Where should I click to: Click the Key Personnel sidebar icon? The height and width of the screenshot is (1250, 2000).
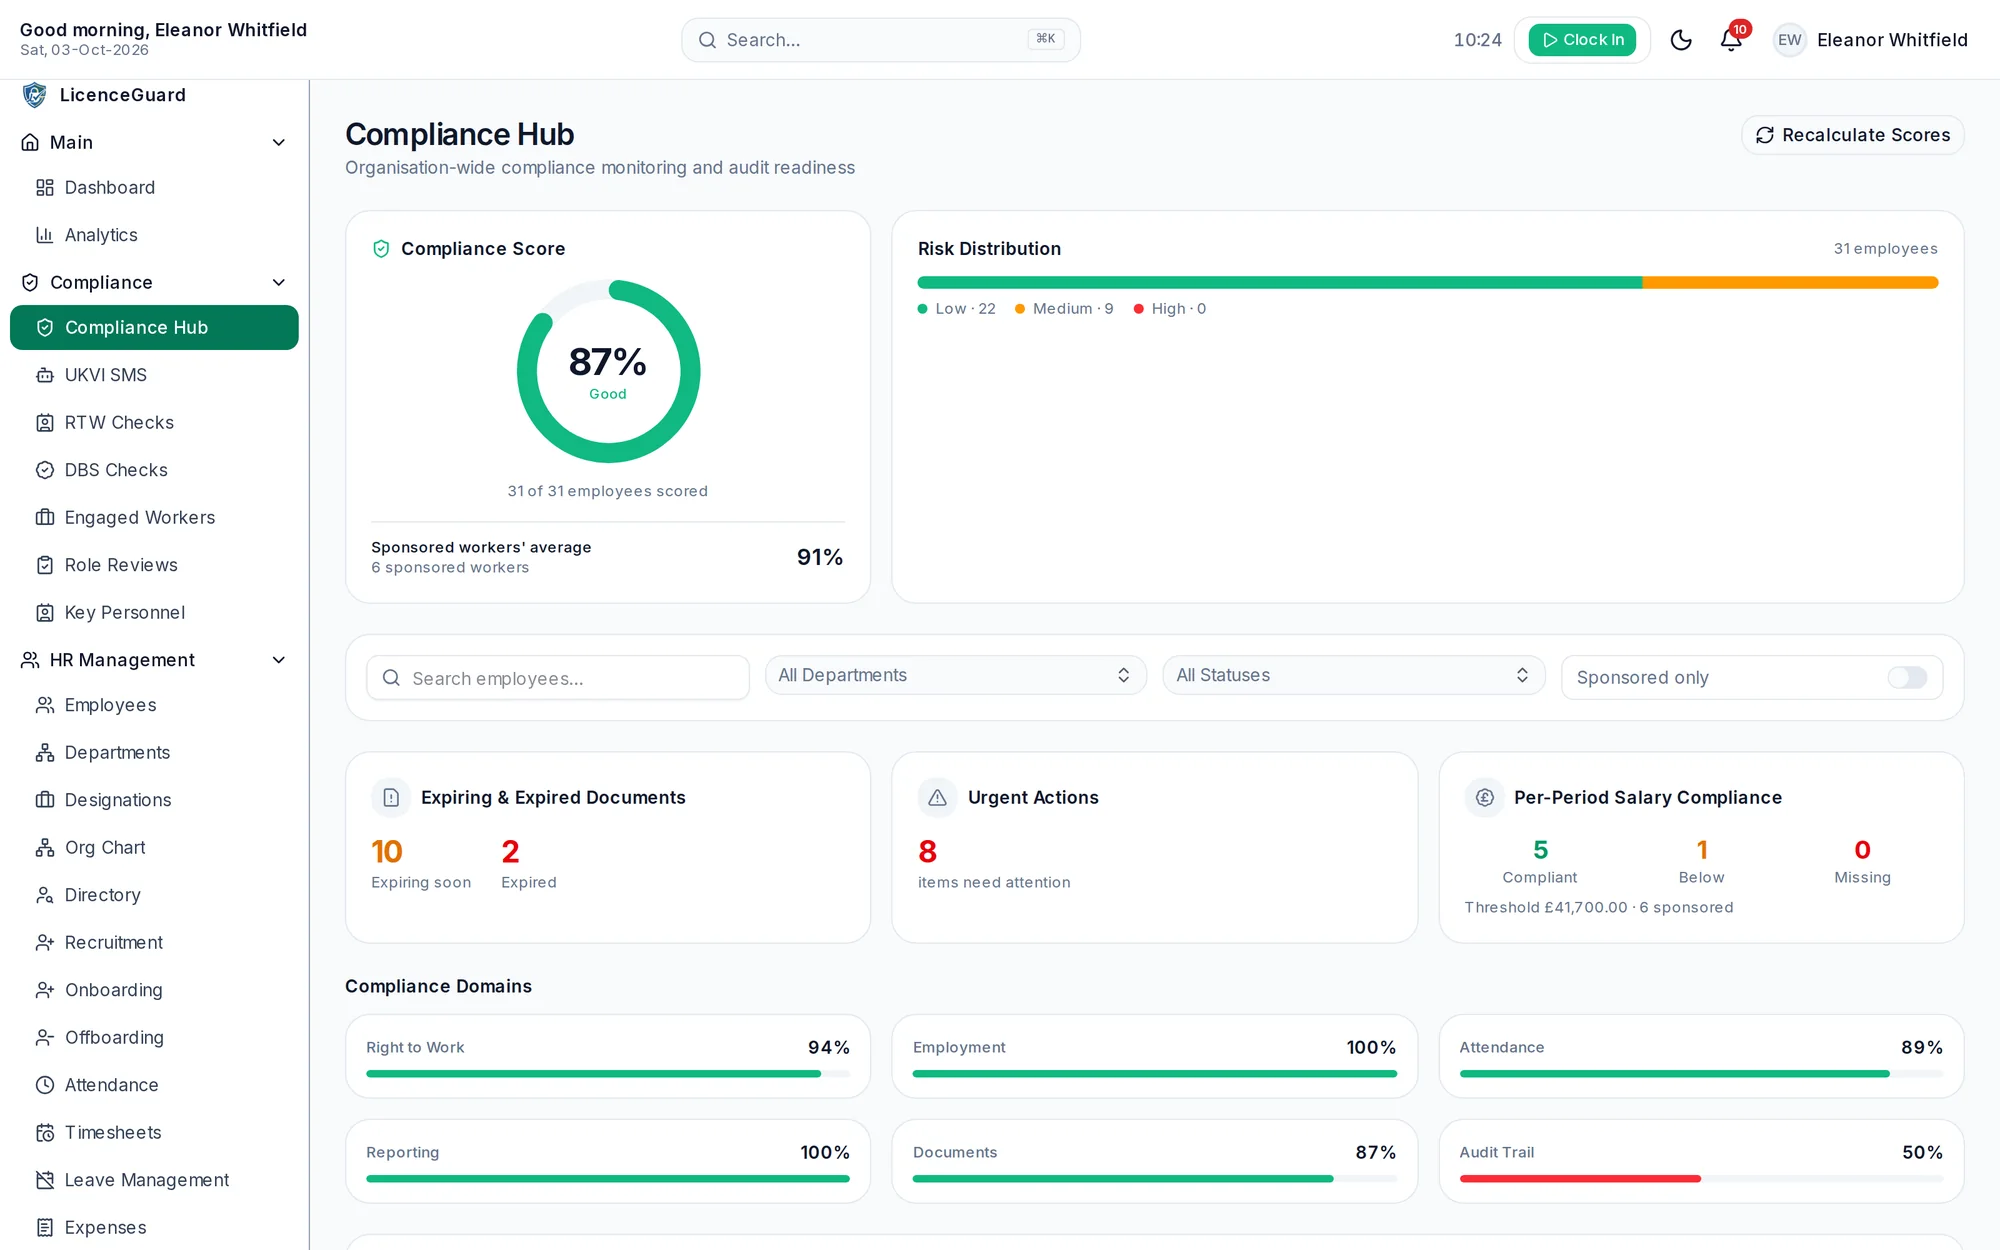point(45,613)
